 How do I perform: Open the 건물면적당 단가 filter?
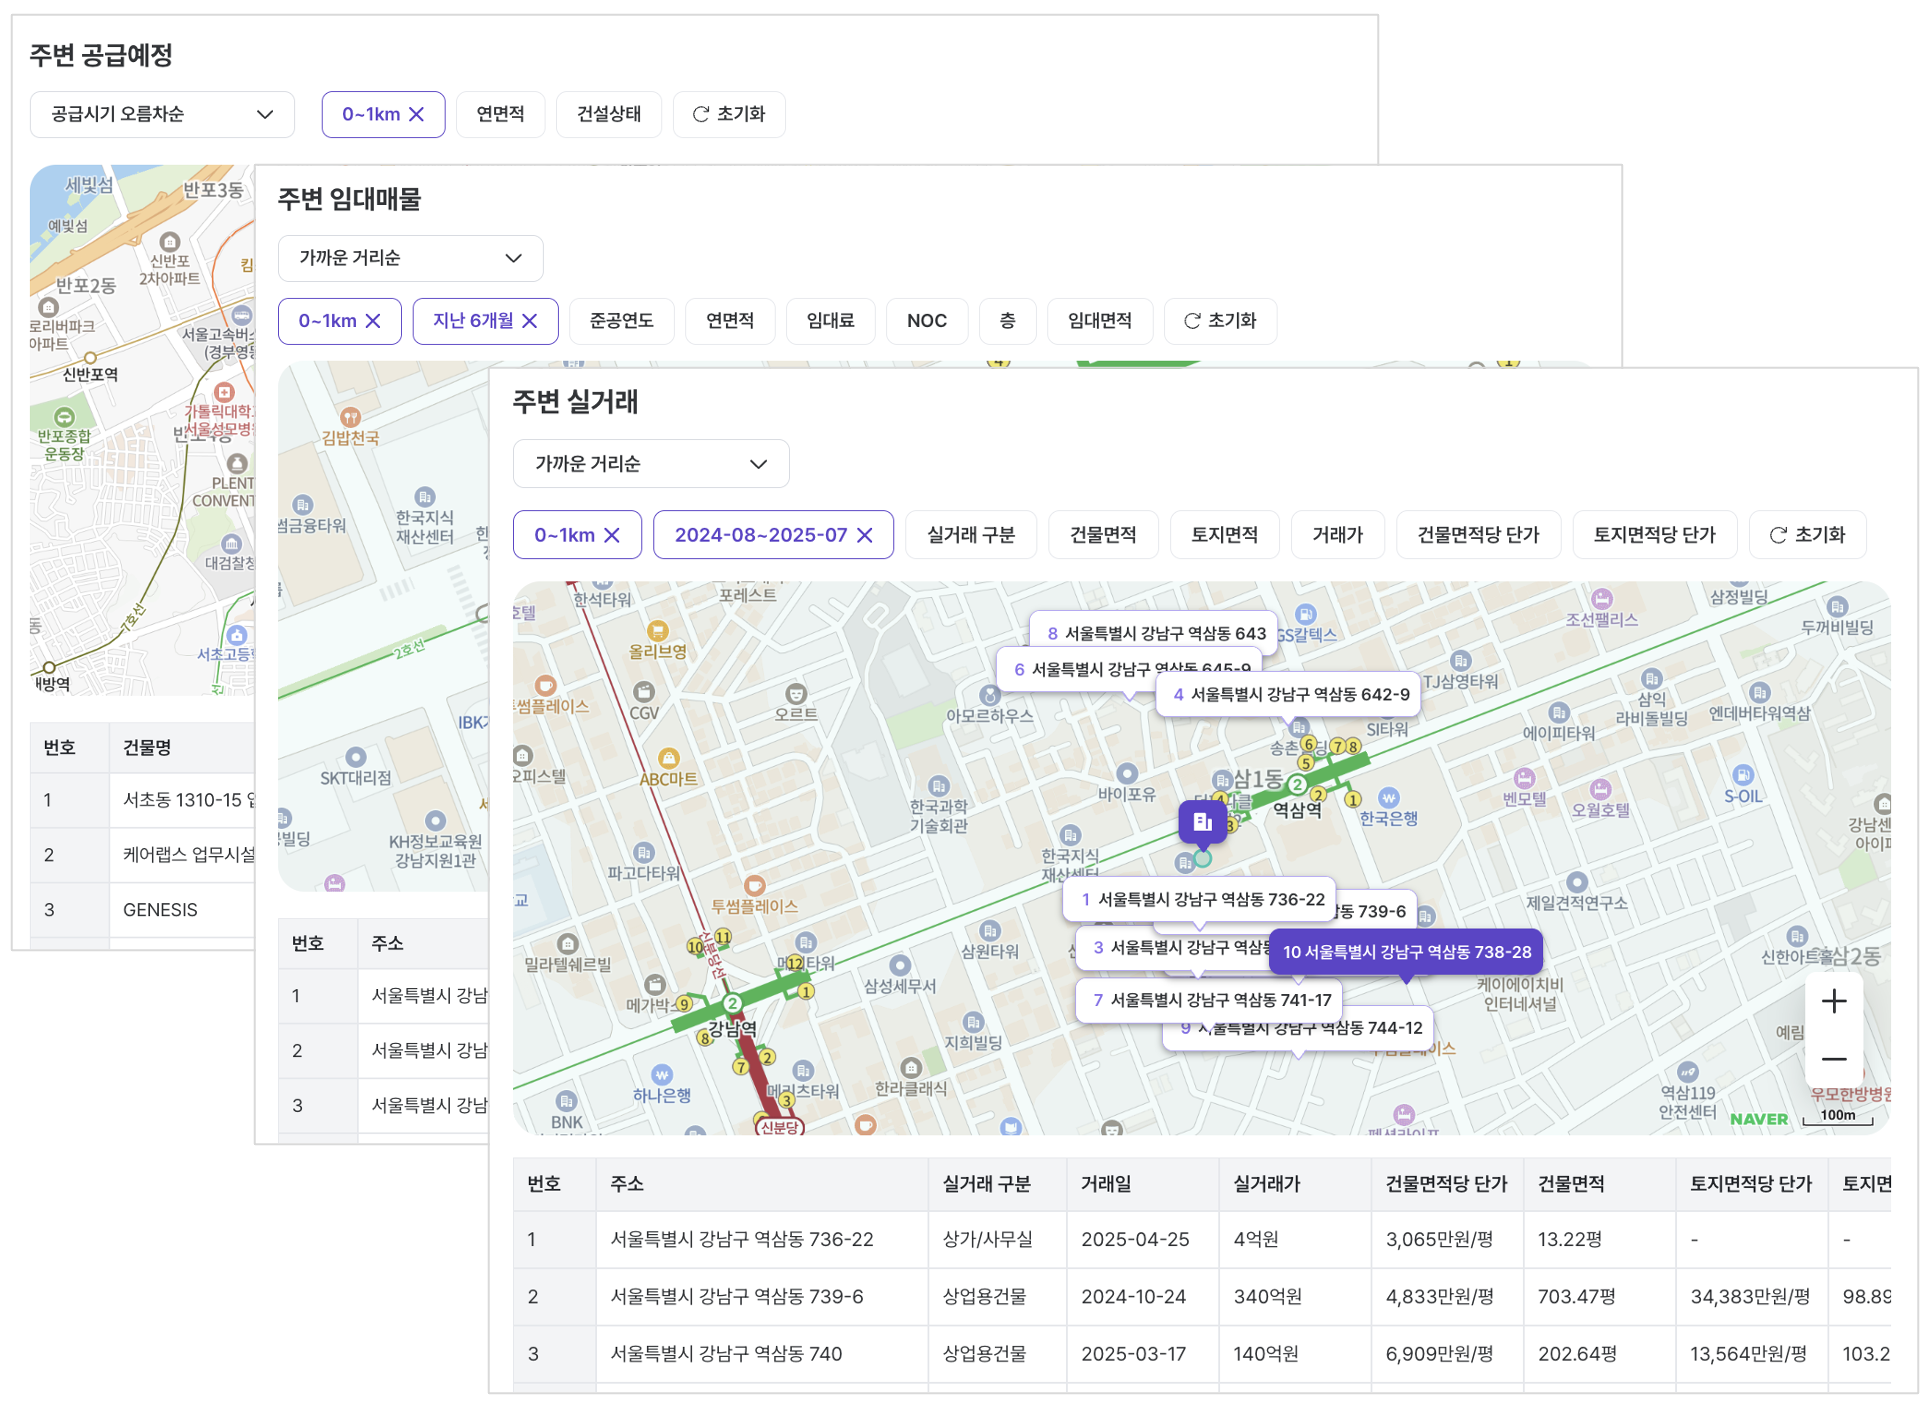coord(1478,535)
